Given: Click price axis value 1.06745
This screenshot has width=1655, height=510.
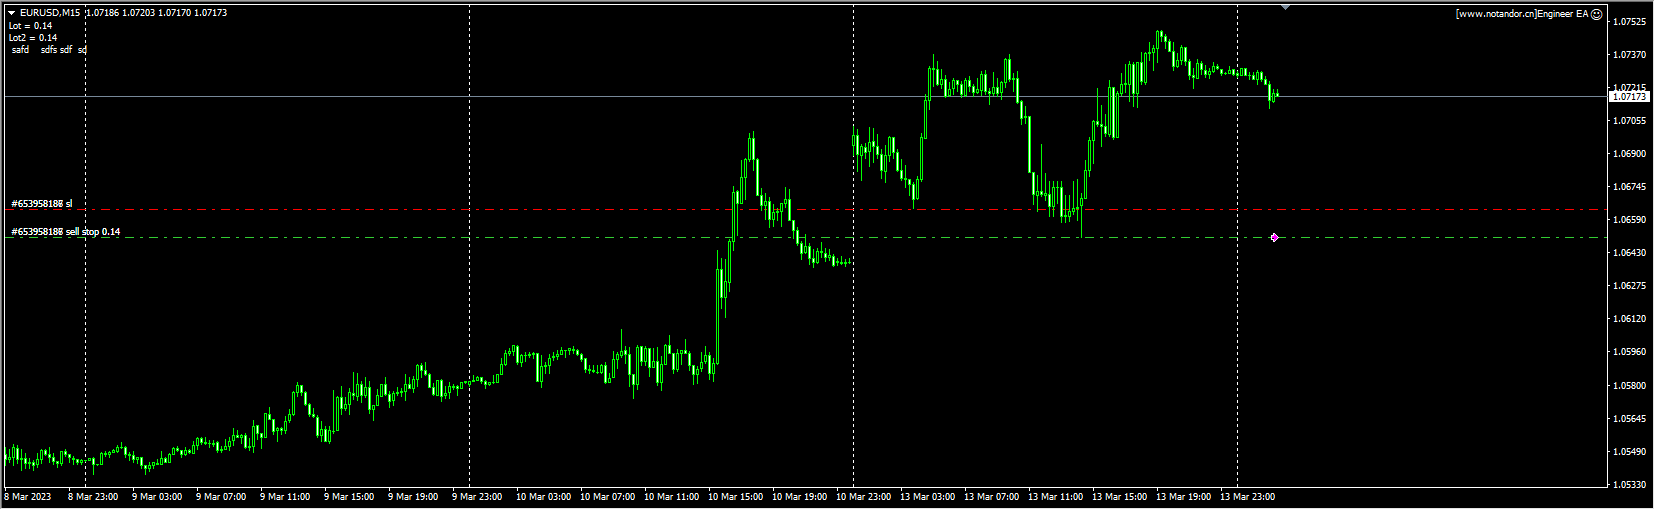Looking at the screenshot, I should click(x=1630, y=187).
